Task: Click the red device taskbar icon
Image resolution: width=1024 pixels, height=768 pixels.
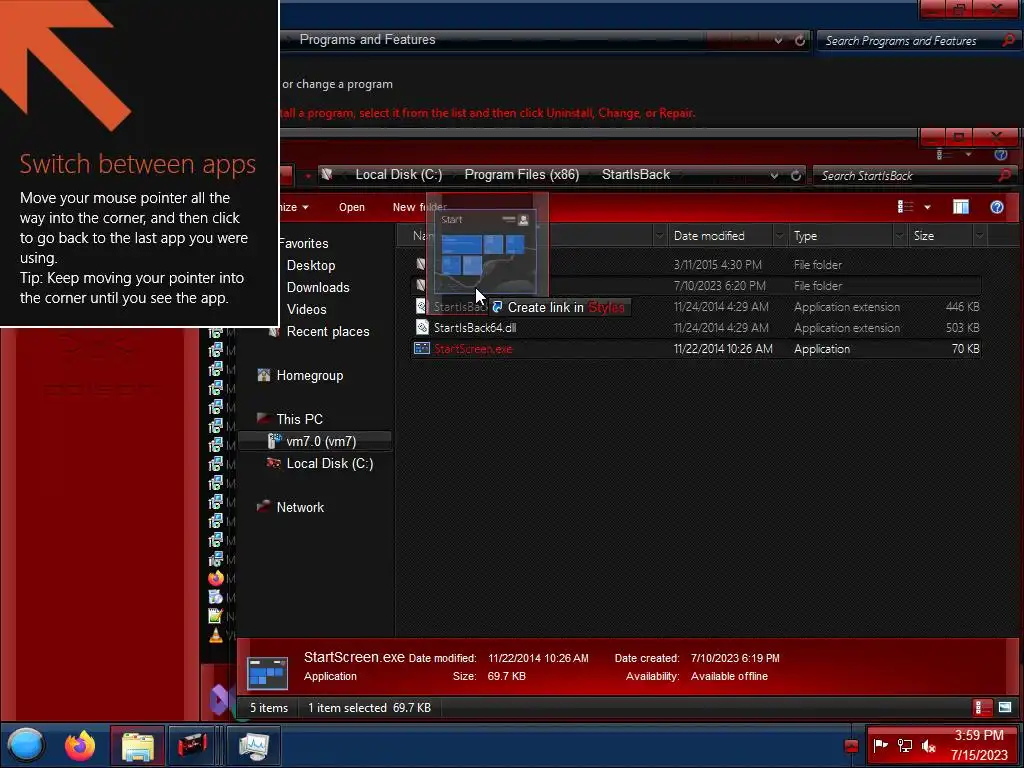Action: (x=192, y=746)
